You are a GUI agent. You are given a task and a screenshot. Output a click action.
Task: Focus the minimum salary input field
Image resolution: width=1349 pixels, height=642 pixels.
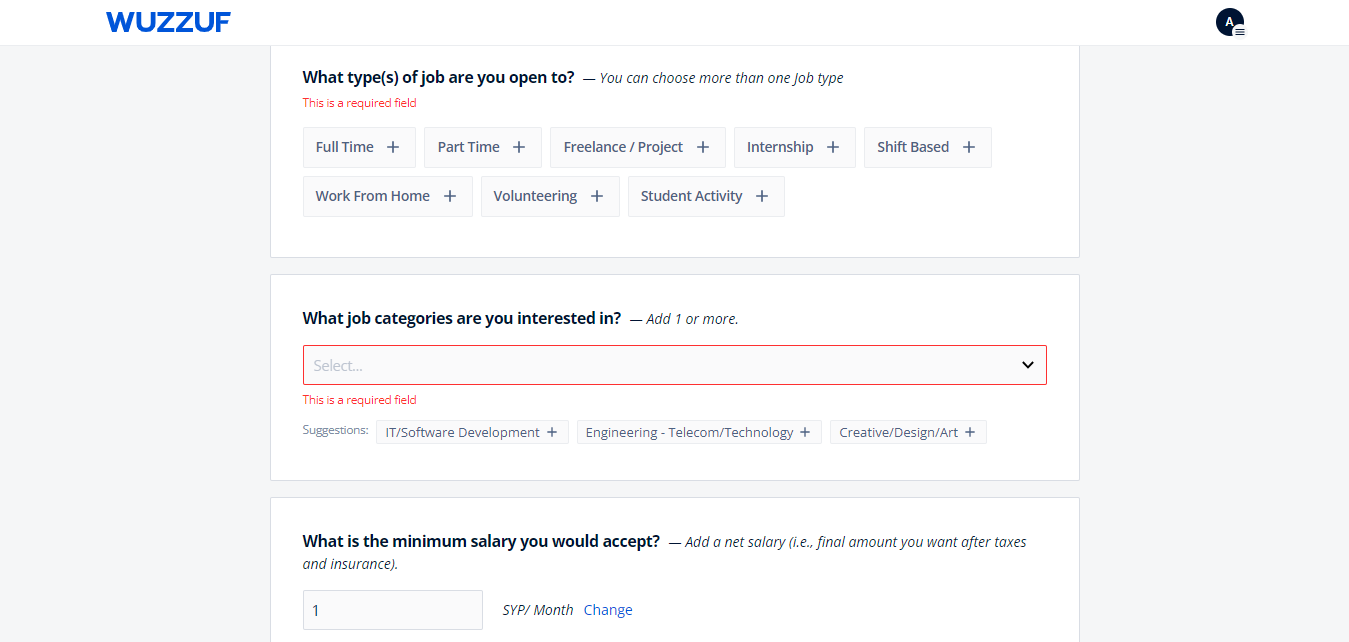coord(392,610)
